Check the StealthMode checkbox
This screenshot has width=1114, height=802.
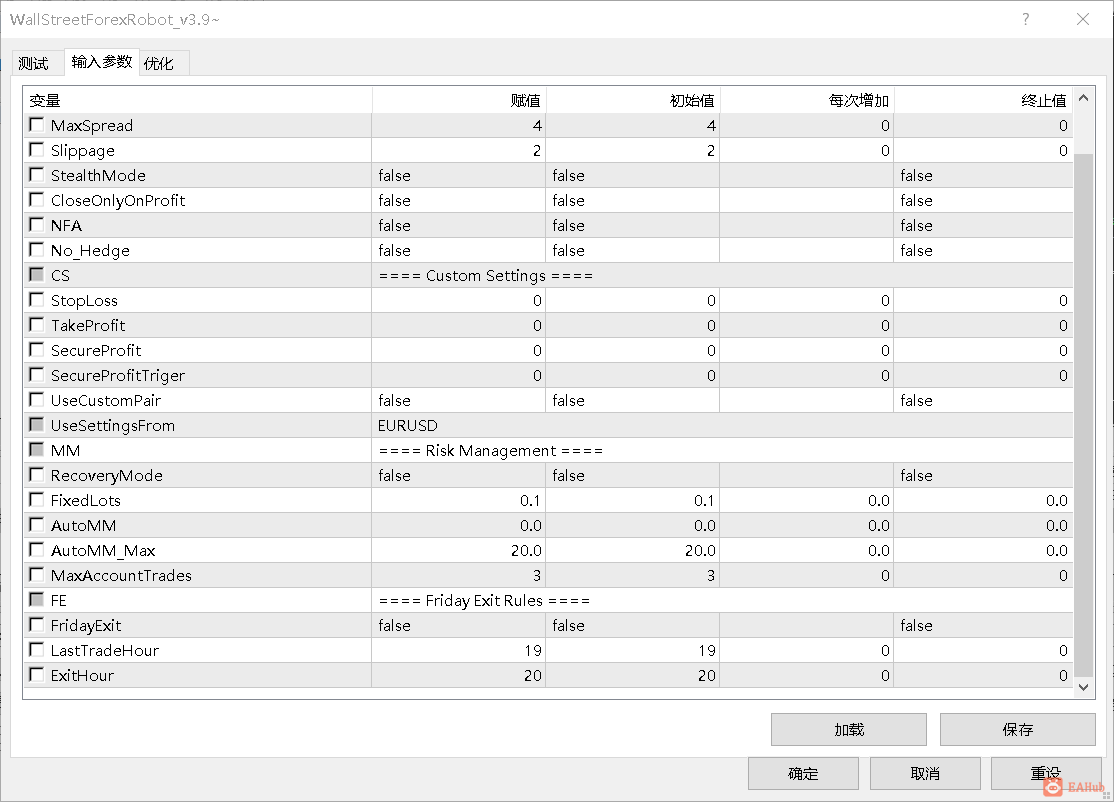[x=36, y=175]
